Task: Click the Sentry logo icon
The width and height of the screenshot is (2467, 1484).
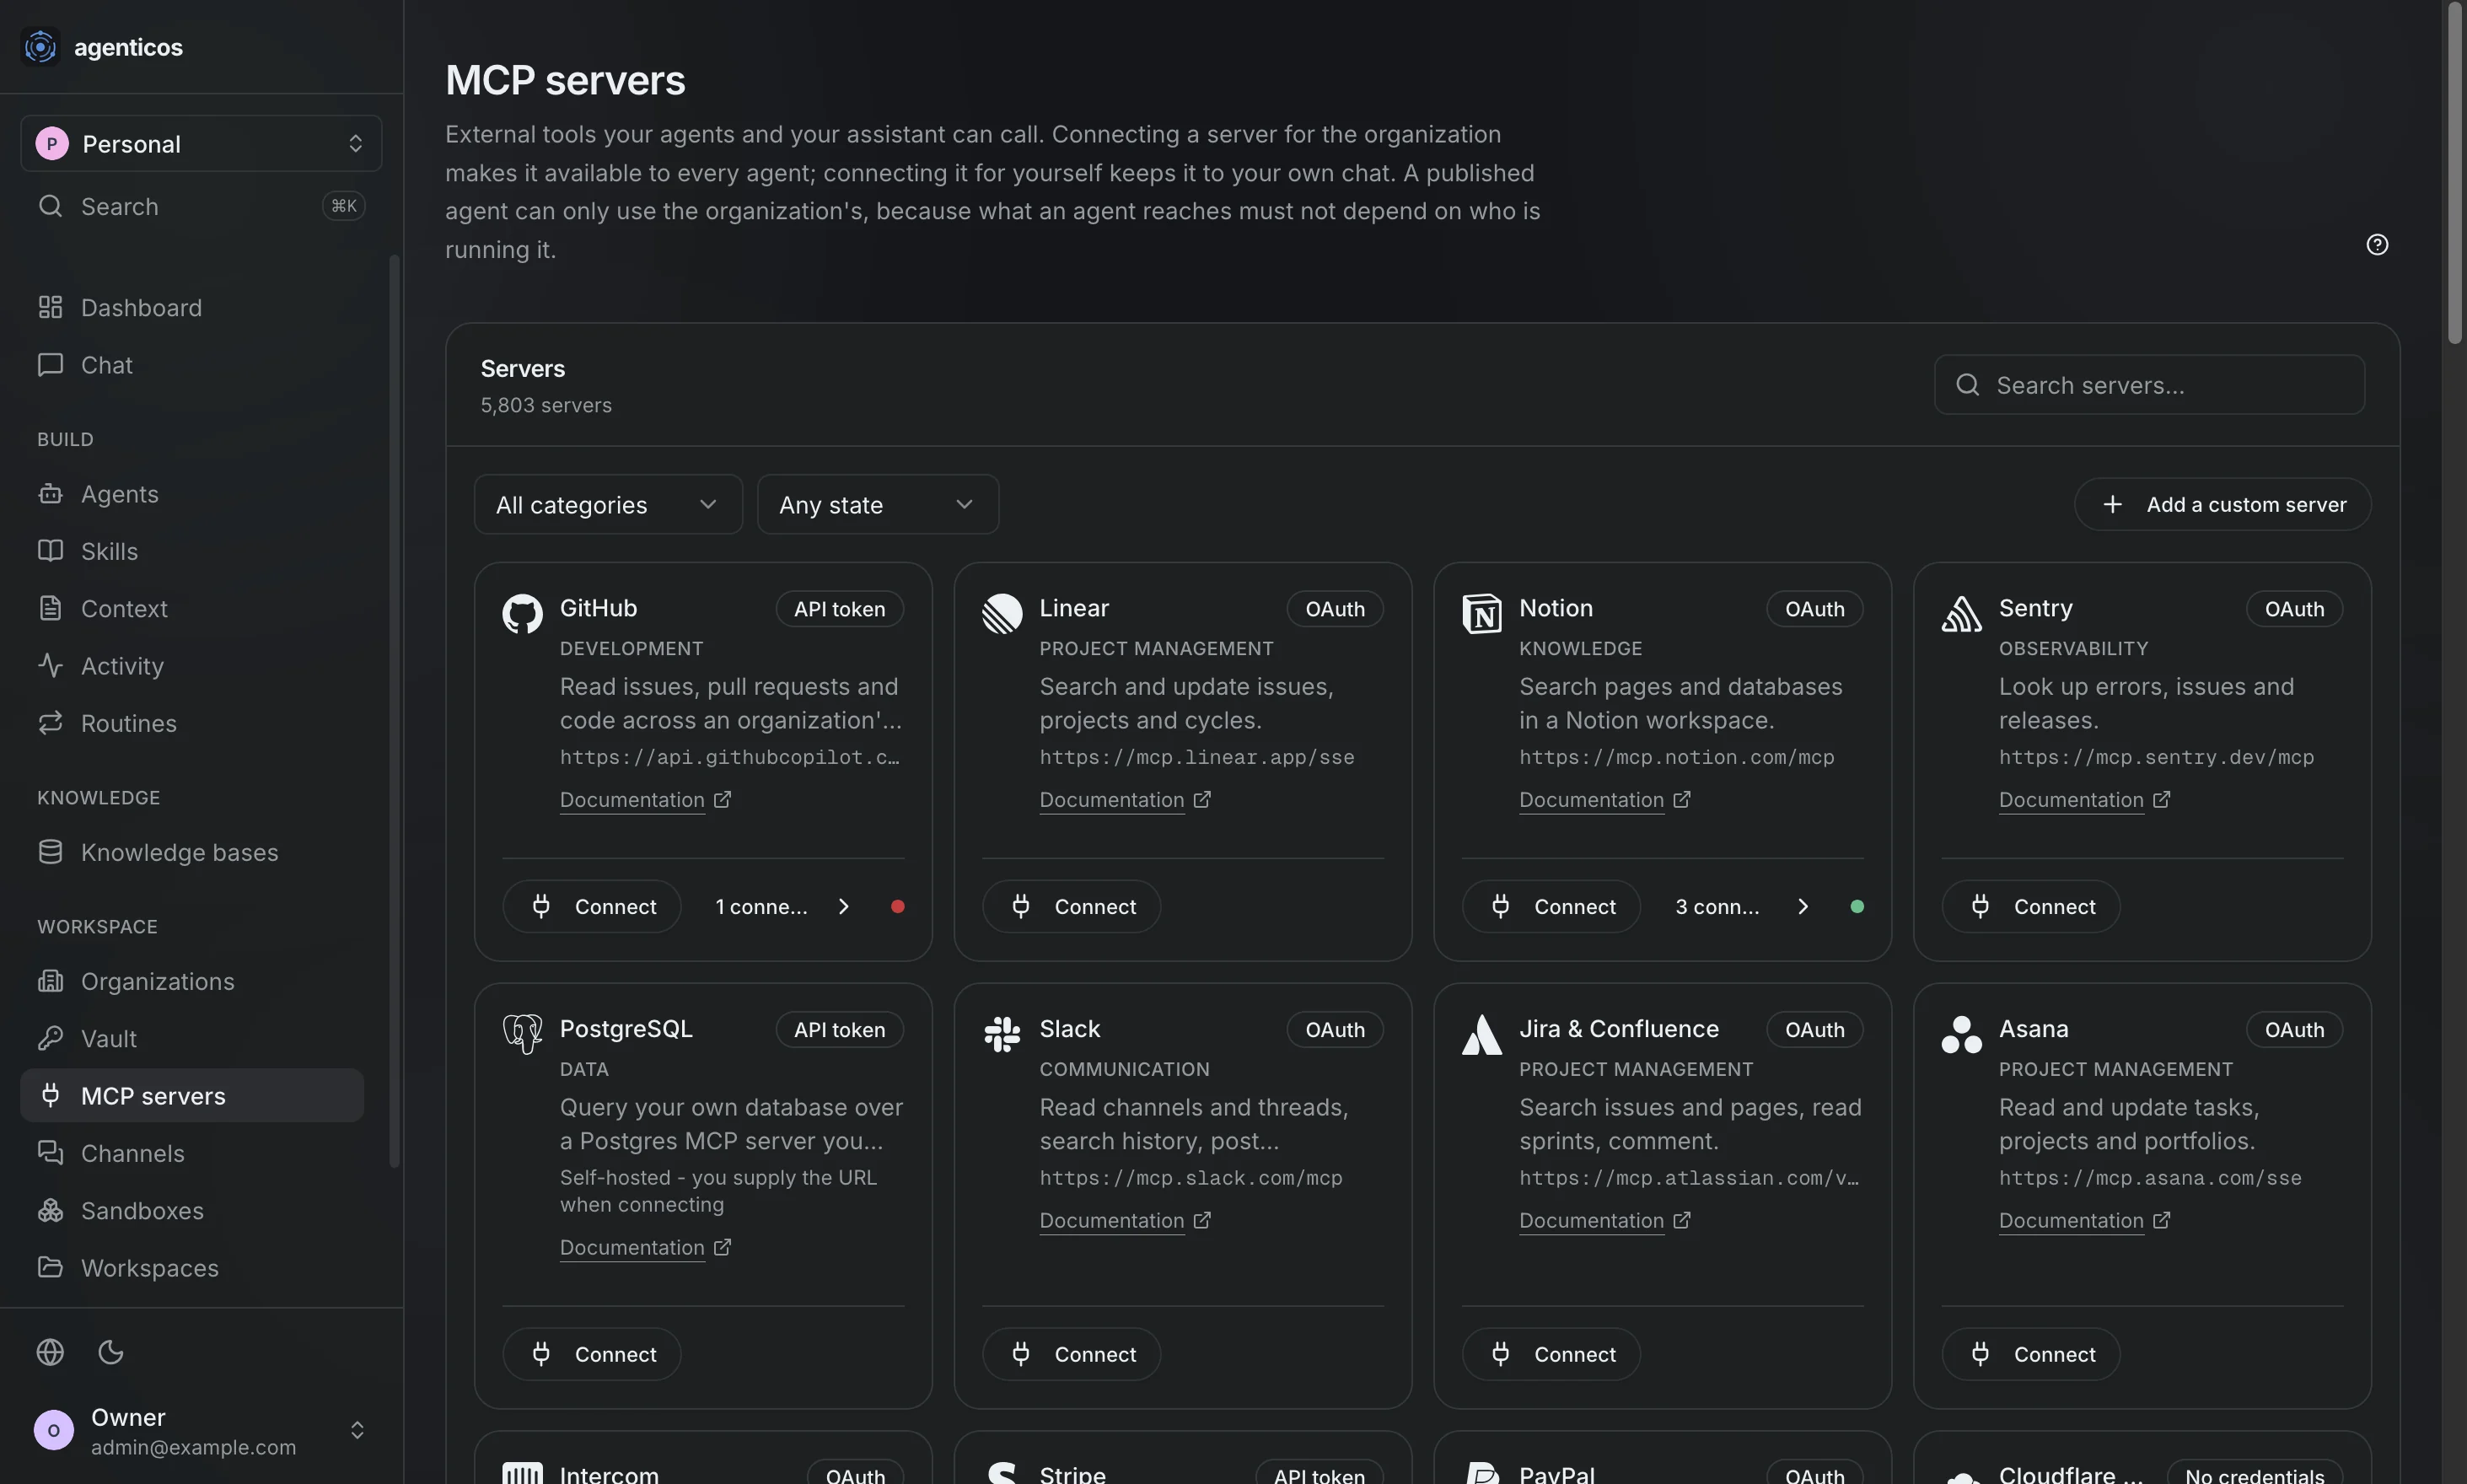Action: [x=1961, y=614]
